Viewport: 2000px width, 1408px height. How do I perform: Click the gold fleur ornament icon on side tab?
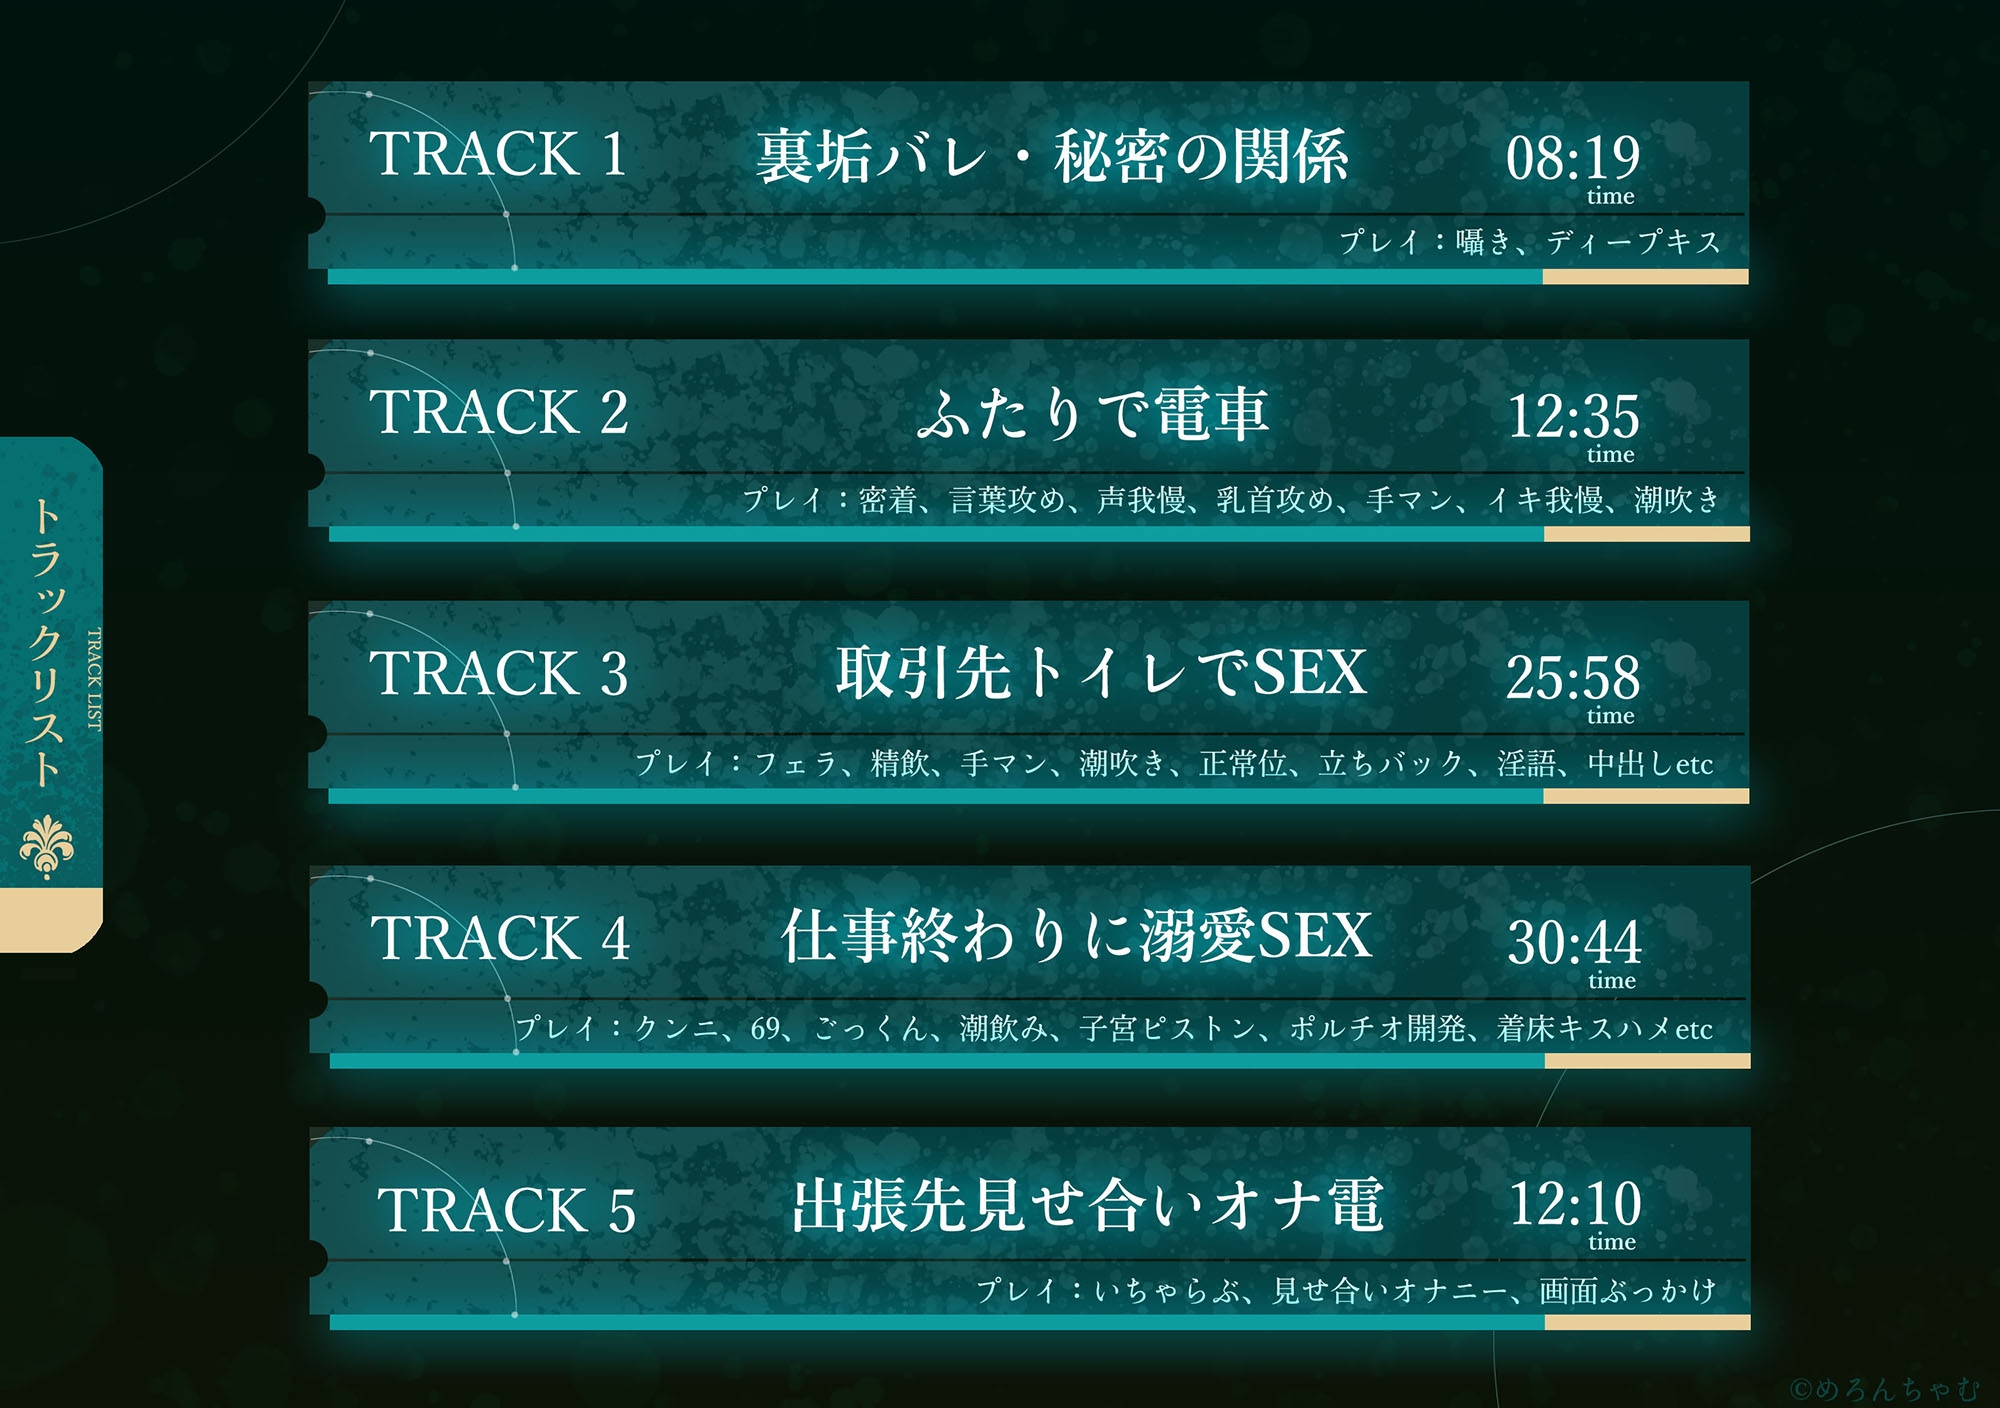click(x=47, y=846)
